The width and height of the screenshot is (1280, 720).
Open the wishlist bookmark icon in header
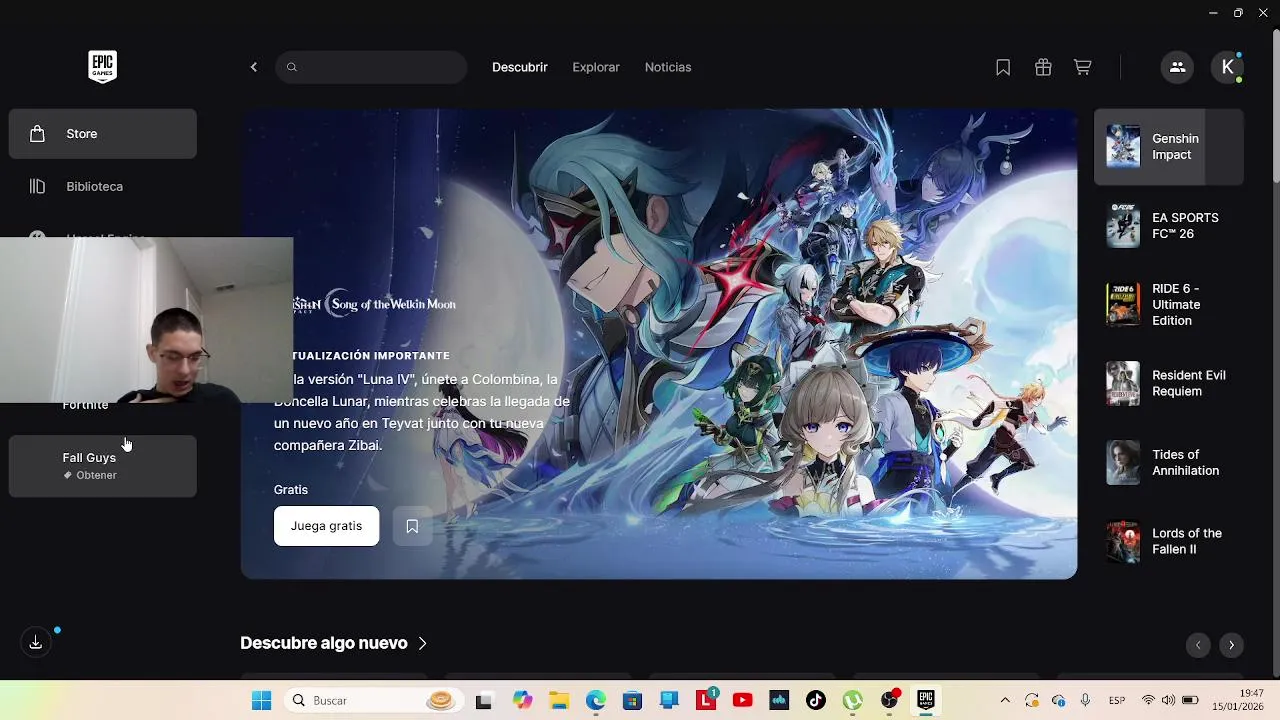[1003, 67]
